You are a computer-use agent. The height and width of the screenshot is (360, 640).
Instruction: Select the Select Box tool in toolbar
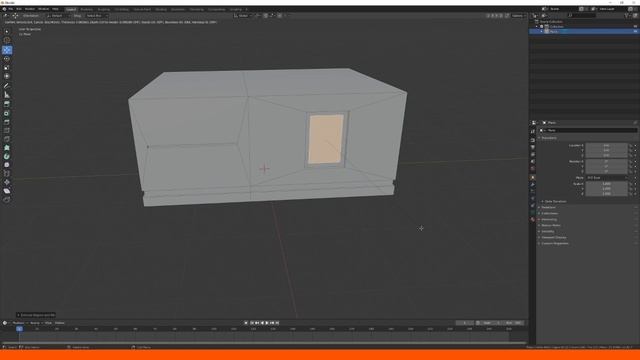(x=7, y=31)
